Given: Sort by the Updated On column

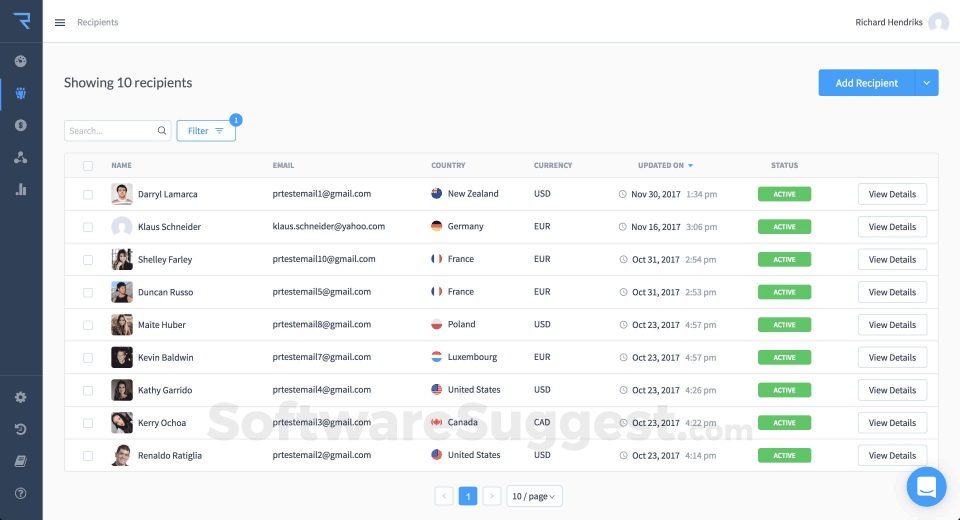Looking at the screenshot, I should 666,165.
